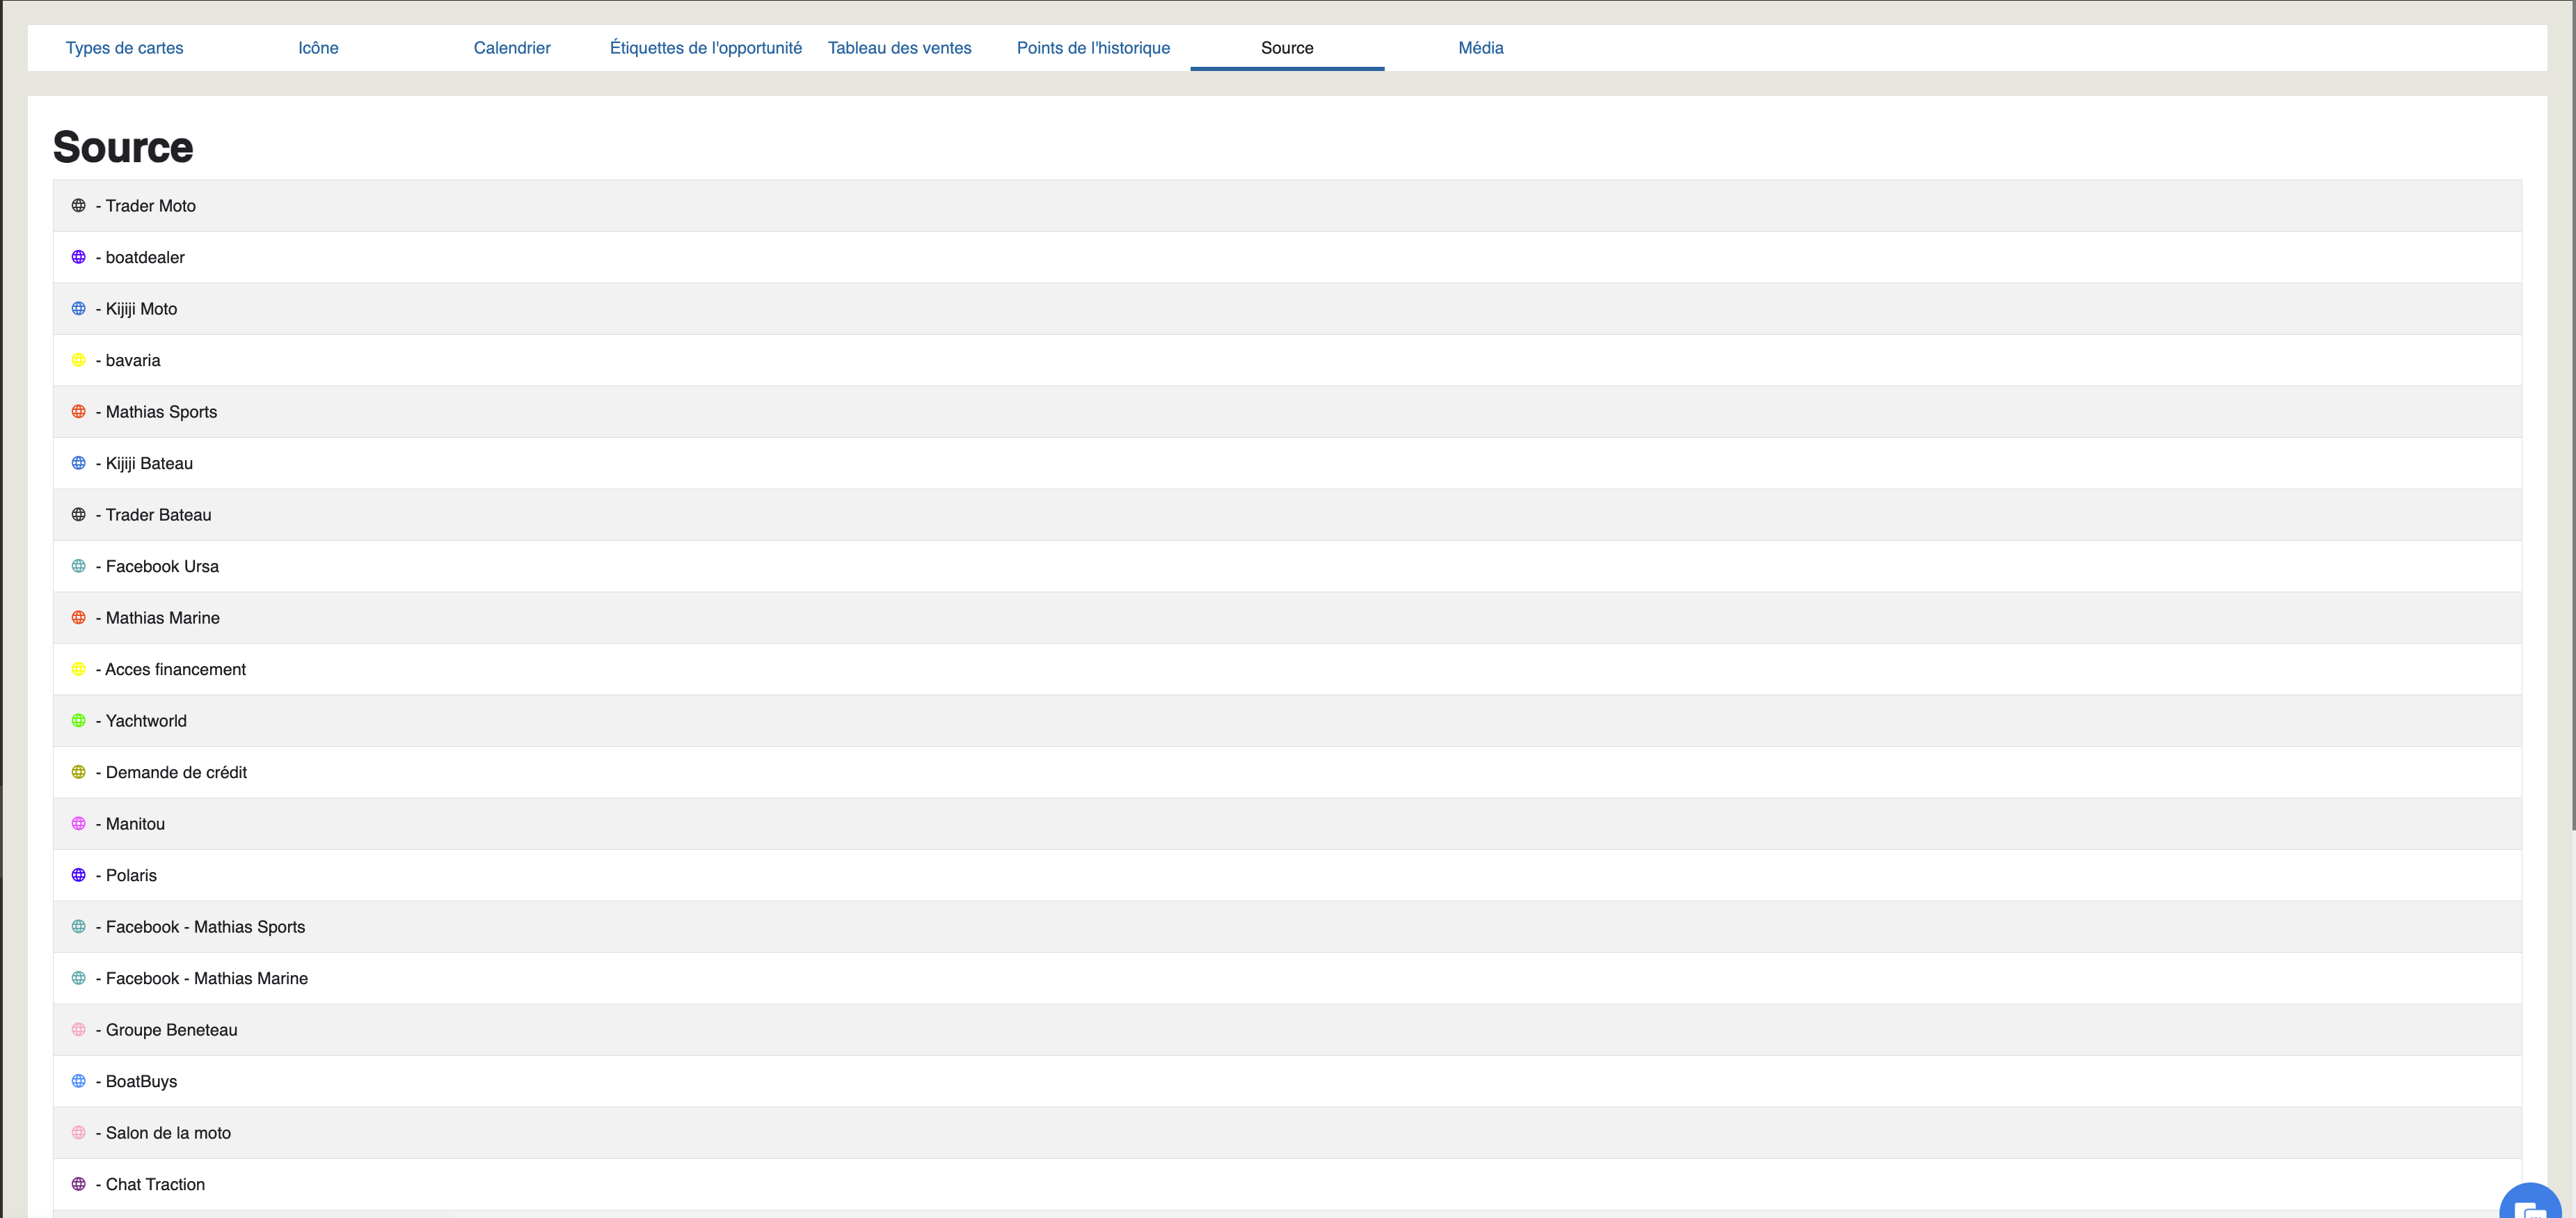Select the Kijiji Bateau source name
This screenshot has width=2576, height=1218.
149,463
